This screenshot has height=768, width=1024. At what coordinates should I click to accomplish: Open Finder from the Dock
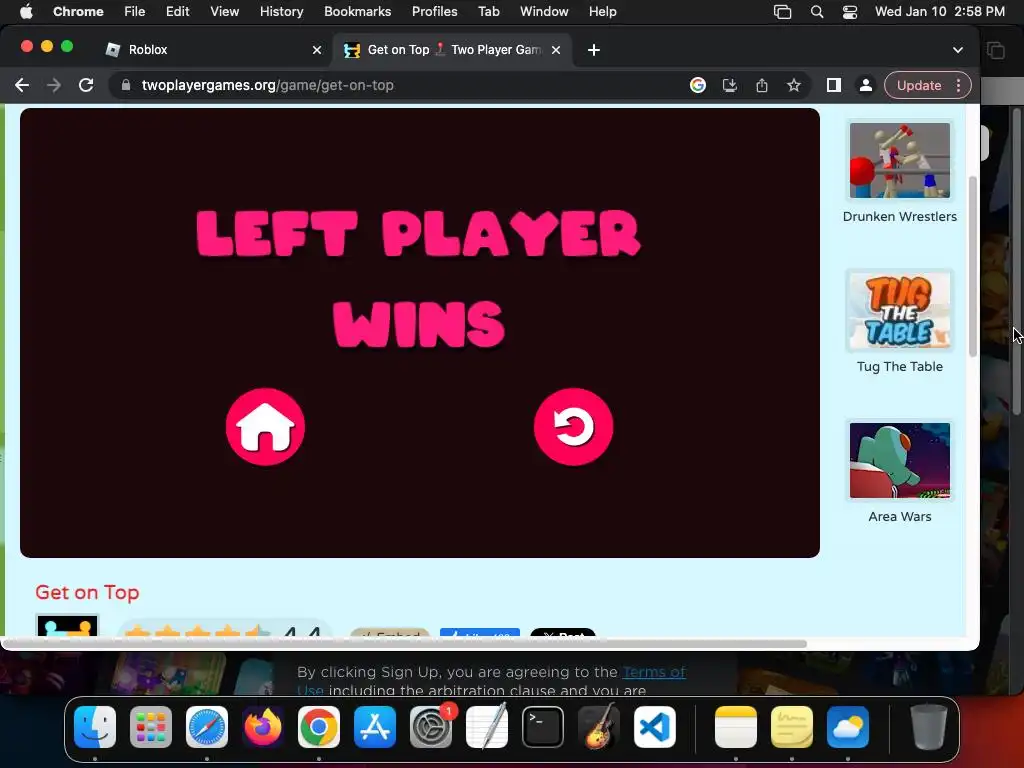click(x=95, y=727)
